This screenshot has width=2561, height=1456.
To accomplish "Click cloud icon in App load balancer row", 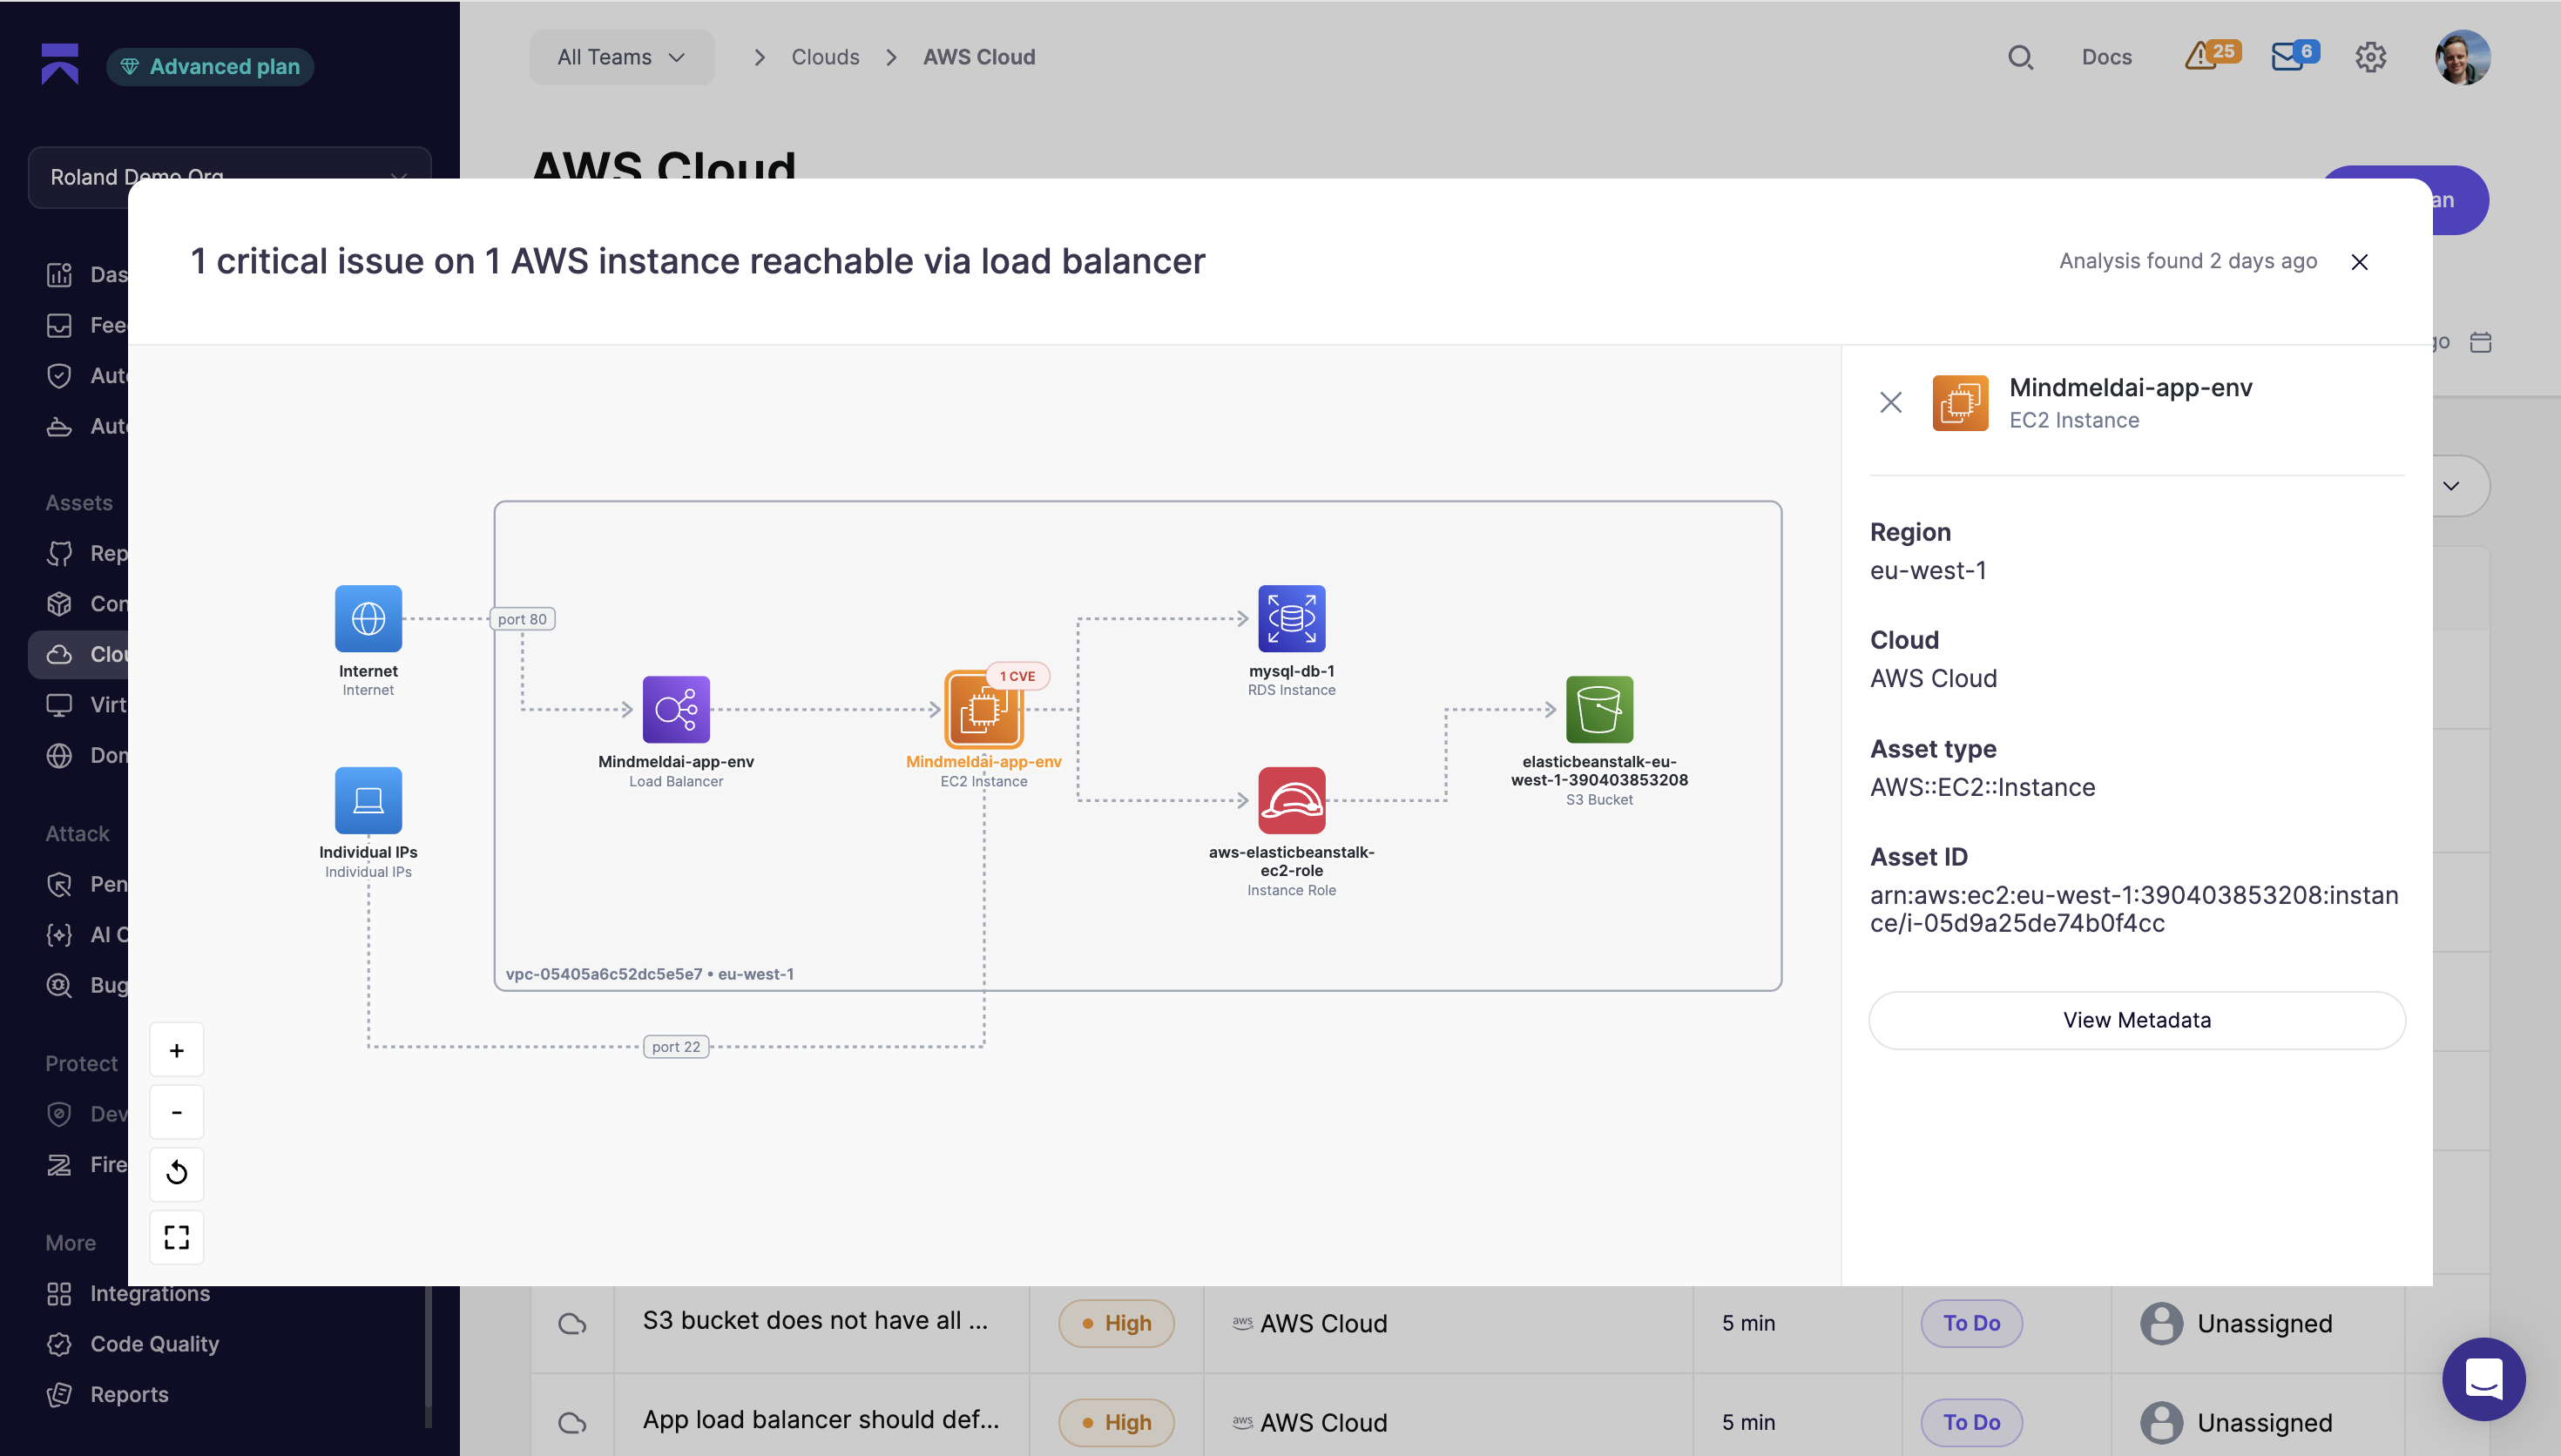I will click(571, 1422).
